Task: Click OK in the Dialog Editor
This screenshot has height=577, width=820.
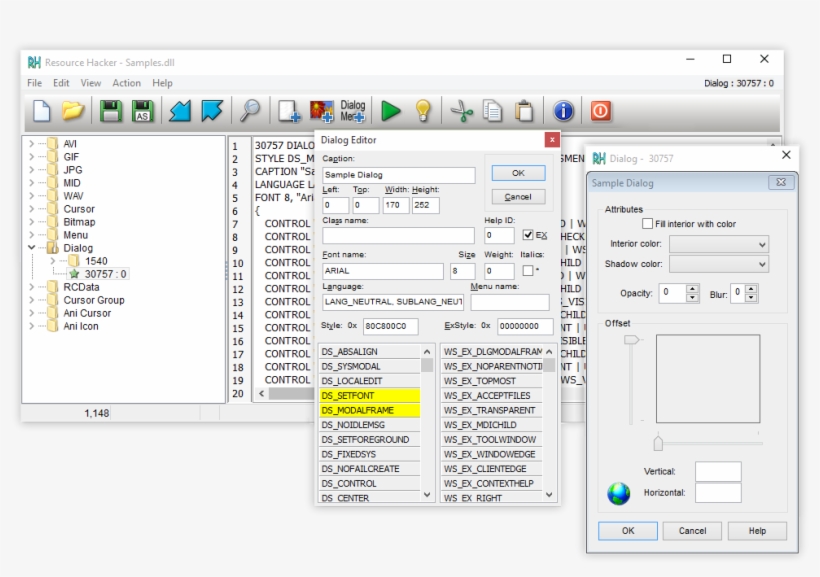Action: click(518, 173)
